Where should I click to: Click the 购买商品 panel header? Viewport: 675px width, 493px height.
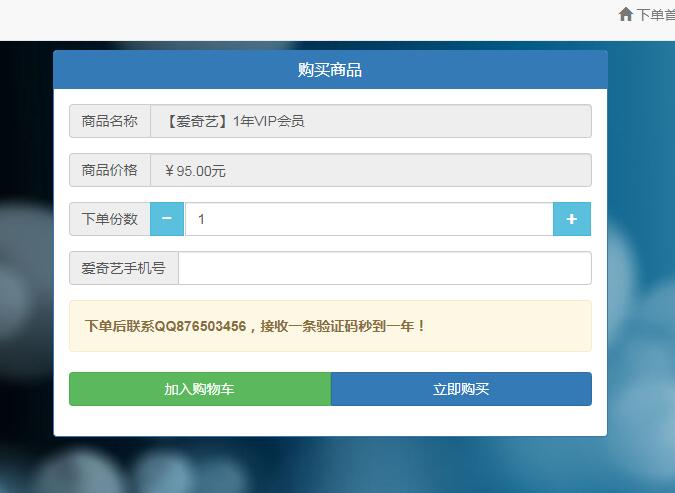[x=330, y=70]
